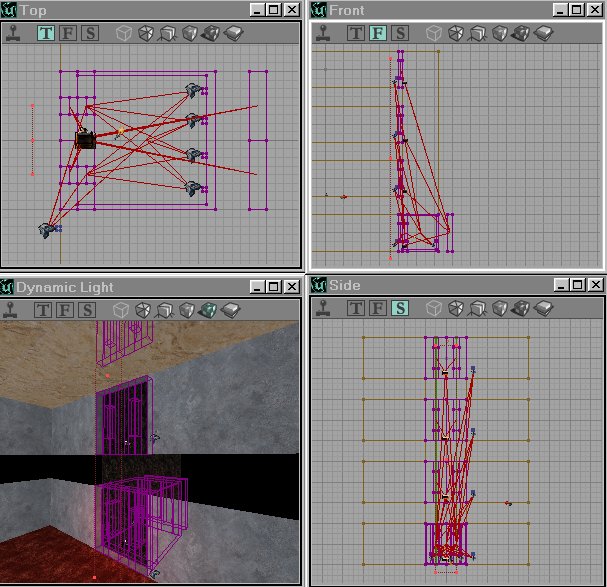Select the S view button in Front viewport

pos(400,33)
